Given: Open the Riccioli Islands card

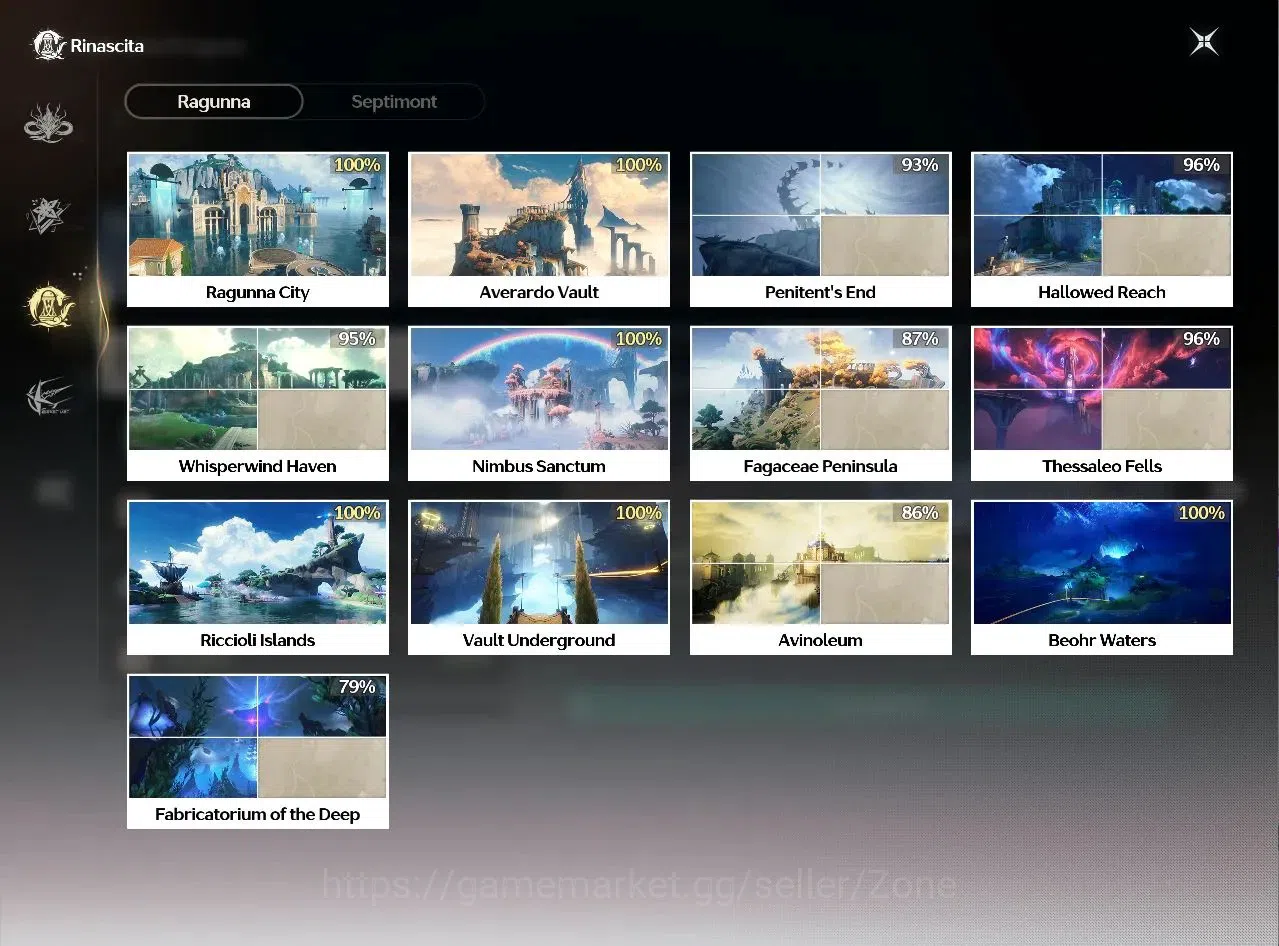Looking at the screenshot, I should pos(258,578).
